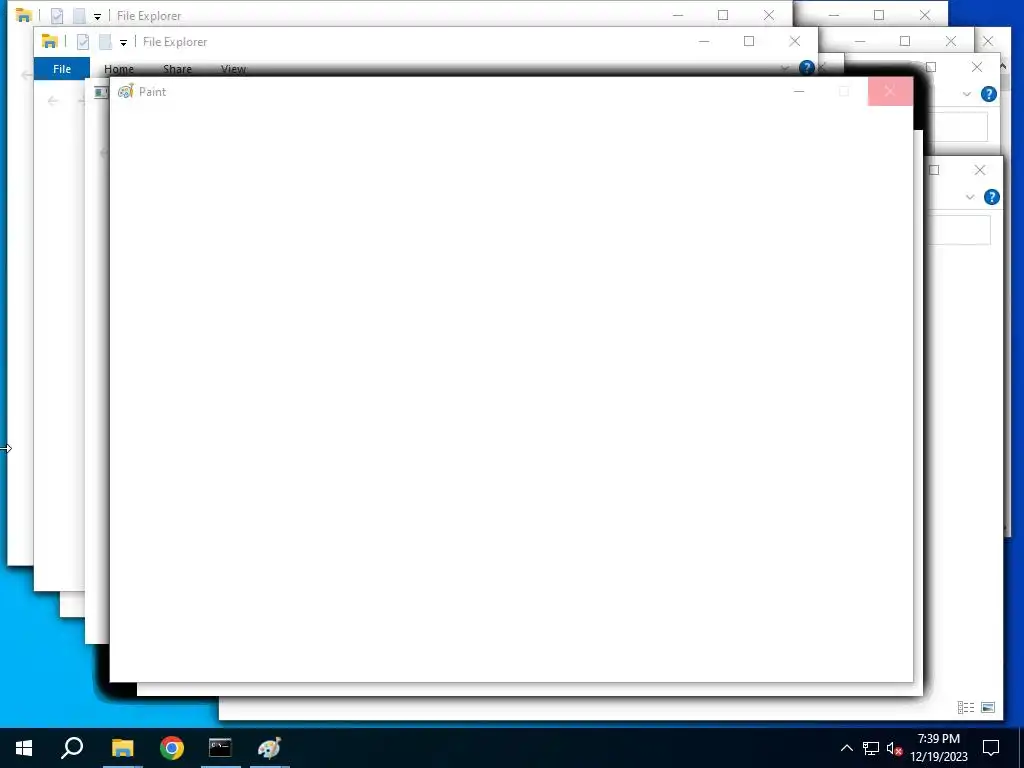Click Back arrow in front File Explorer
This screenshot has height=768, width=1024.
[x=53, y=101]
